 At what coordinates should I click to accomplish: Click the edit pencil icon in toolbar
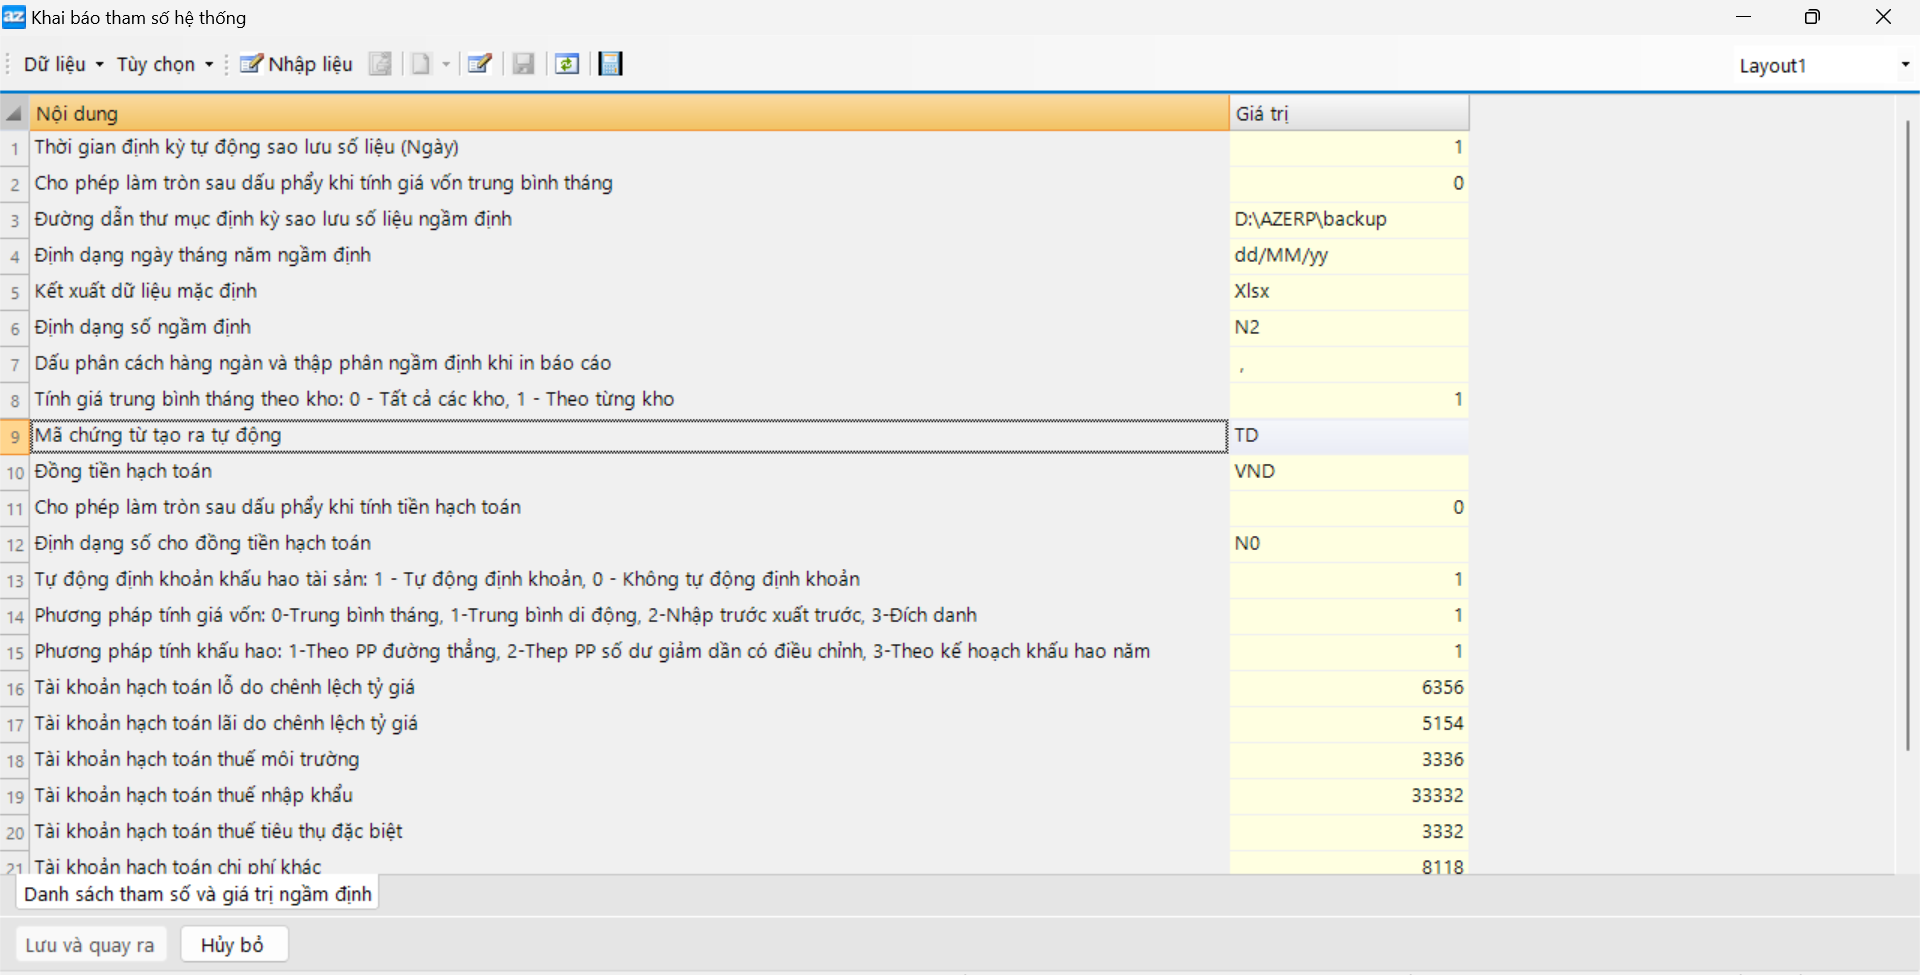click(x=480, y=65)
